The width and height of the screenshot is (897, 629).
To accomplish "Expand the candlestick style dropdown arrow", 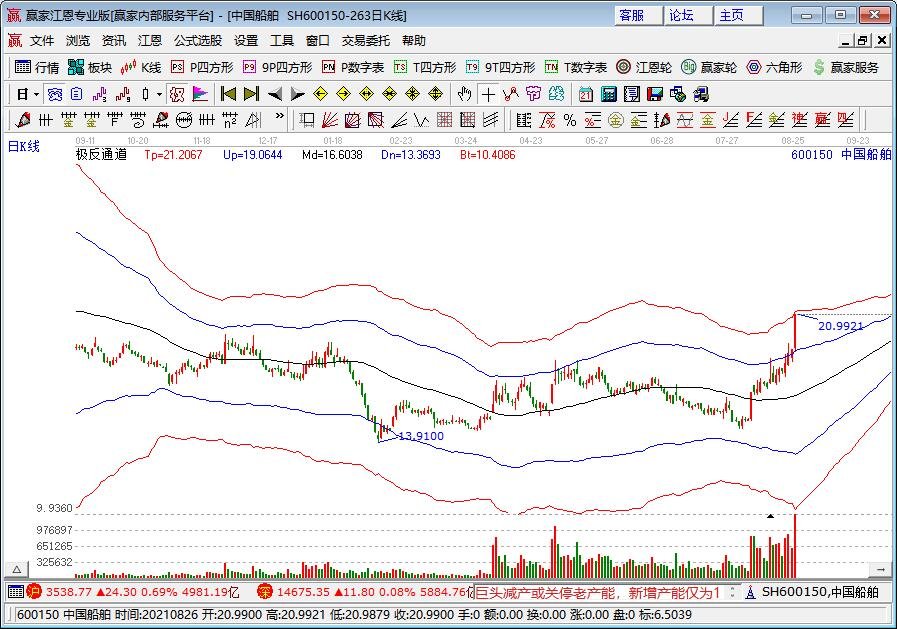I will 159,94.
